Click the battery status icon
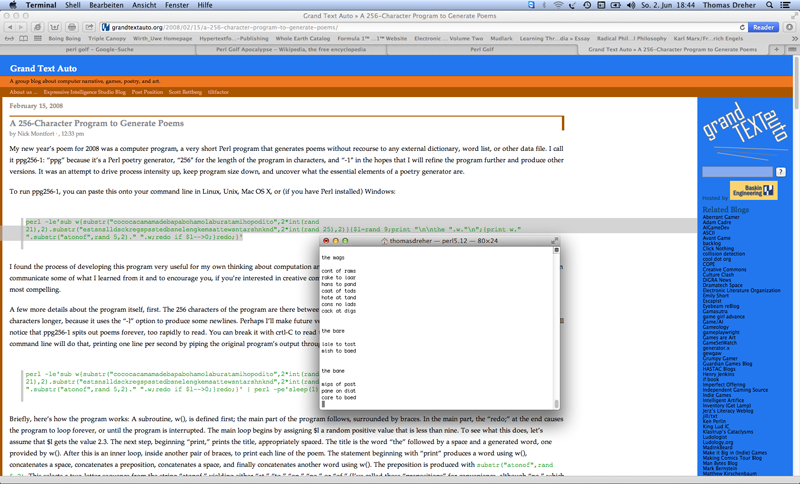This screenshot has width=800, height=484. 616,5
